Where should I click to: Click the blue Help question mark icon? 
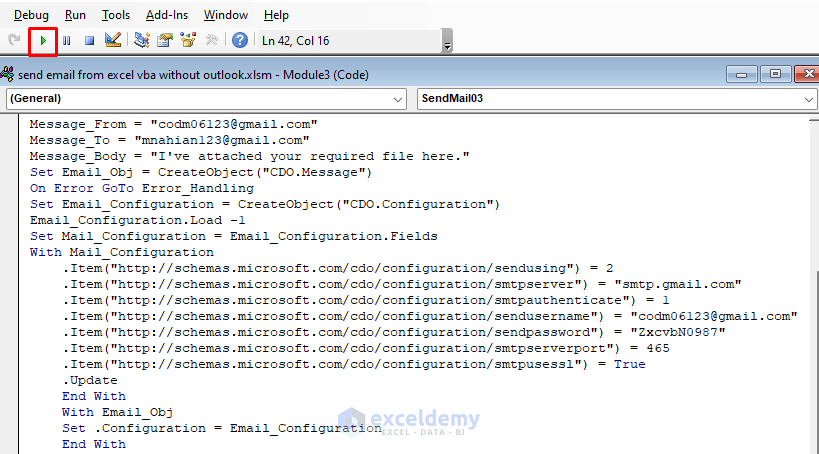240,41
